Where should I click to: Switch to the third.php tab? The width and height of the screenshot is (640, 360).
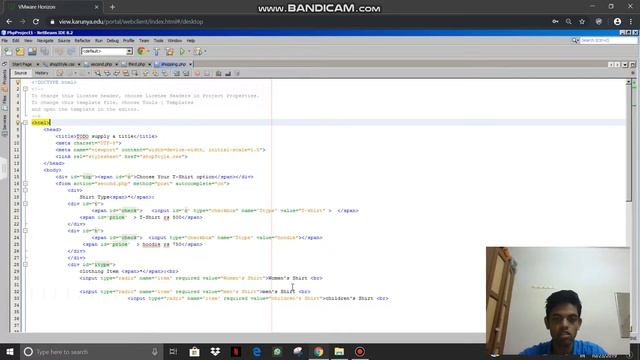(136, 64)
